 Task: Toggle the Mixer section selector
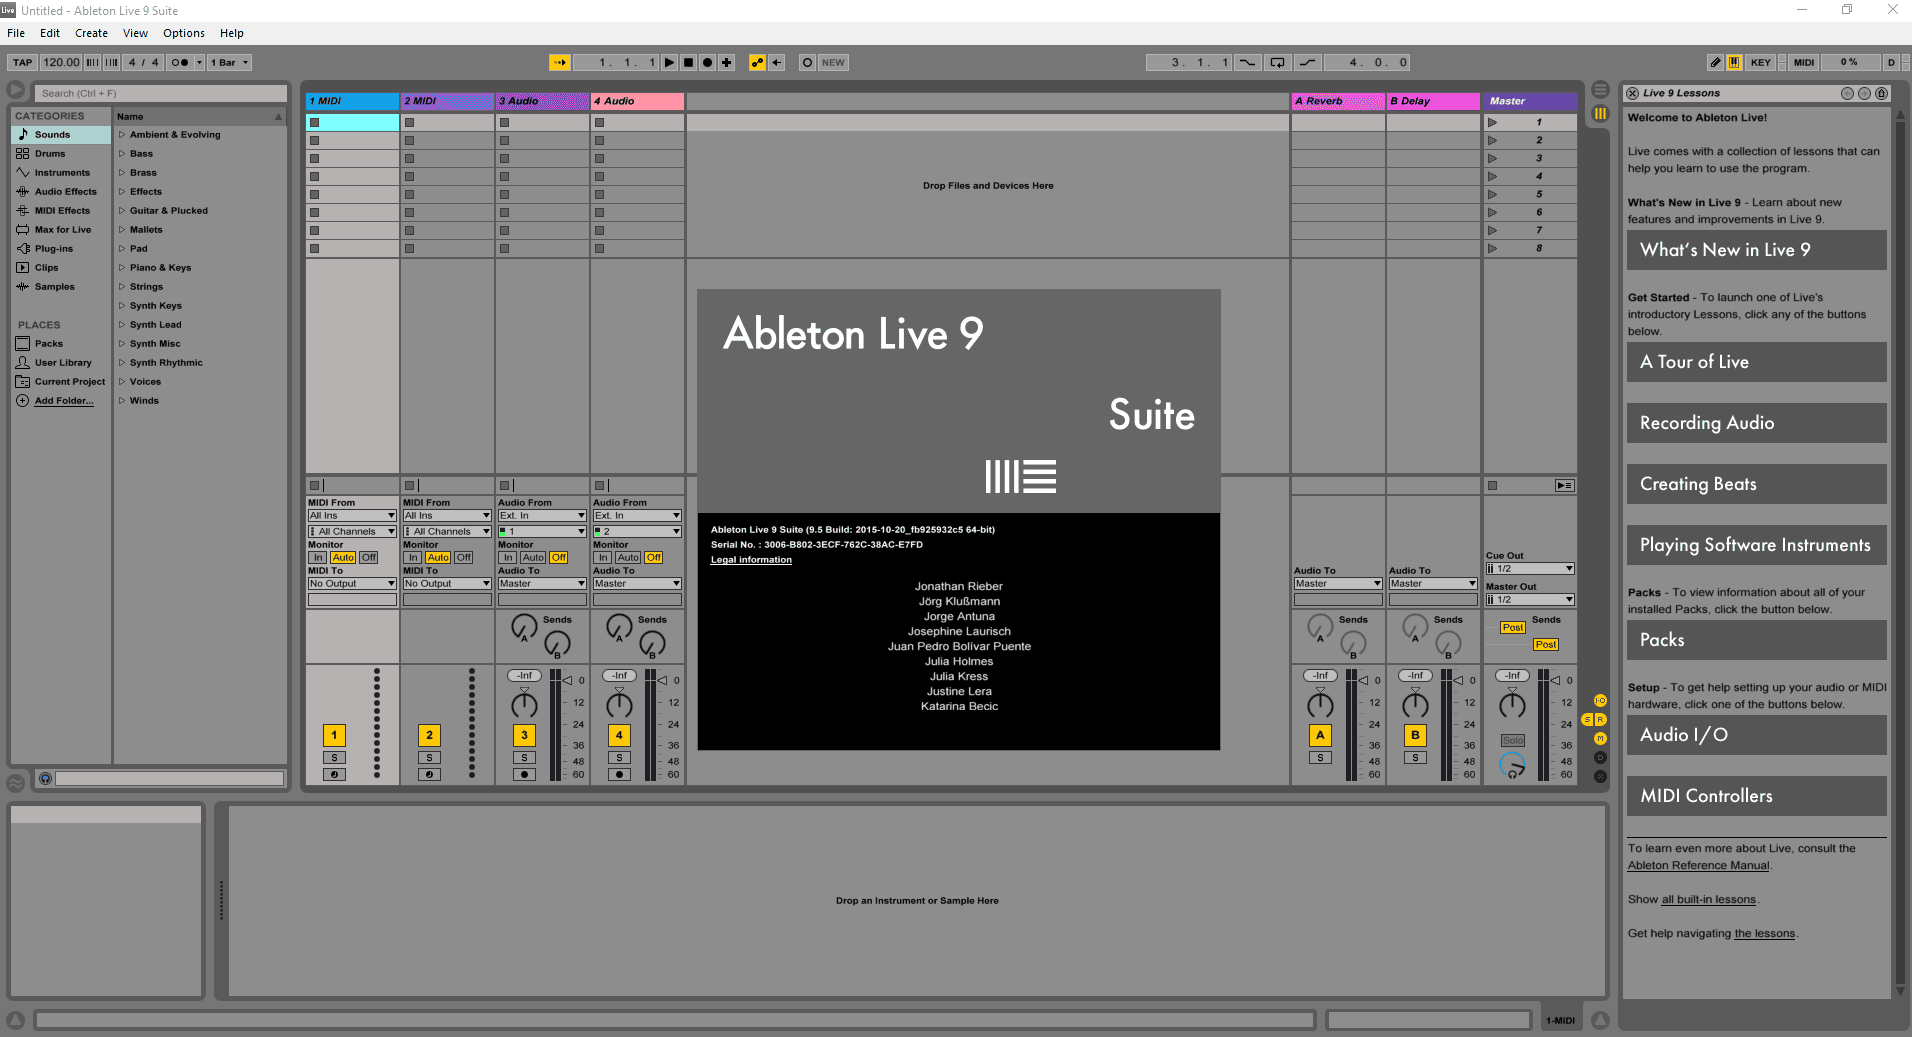pyautogui.click(x=1600, y=739)
